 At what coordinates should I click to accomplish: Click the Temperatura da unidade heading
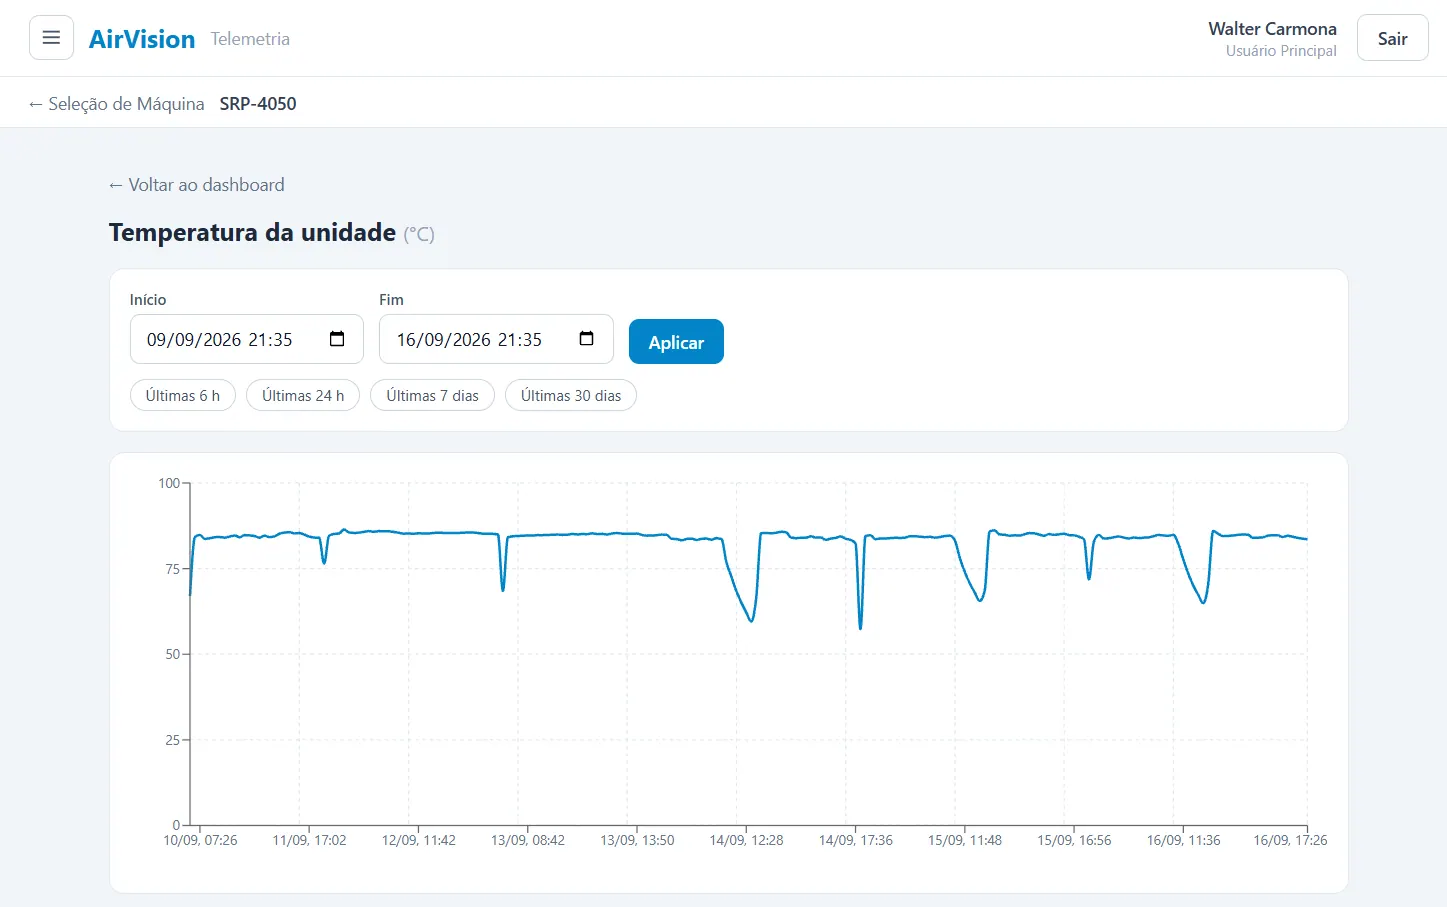[x=252, y=232]
